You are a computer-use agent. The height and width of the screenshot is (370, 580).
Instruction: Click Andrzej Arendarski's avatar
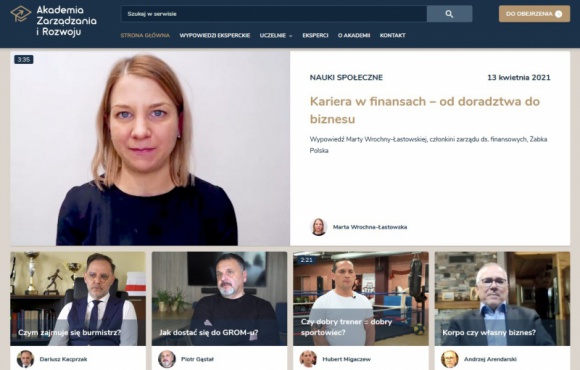(x=449, y=359)
